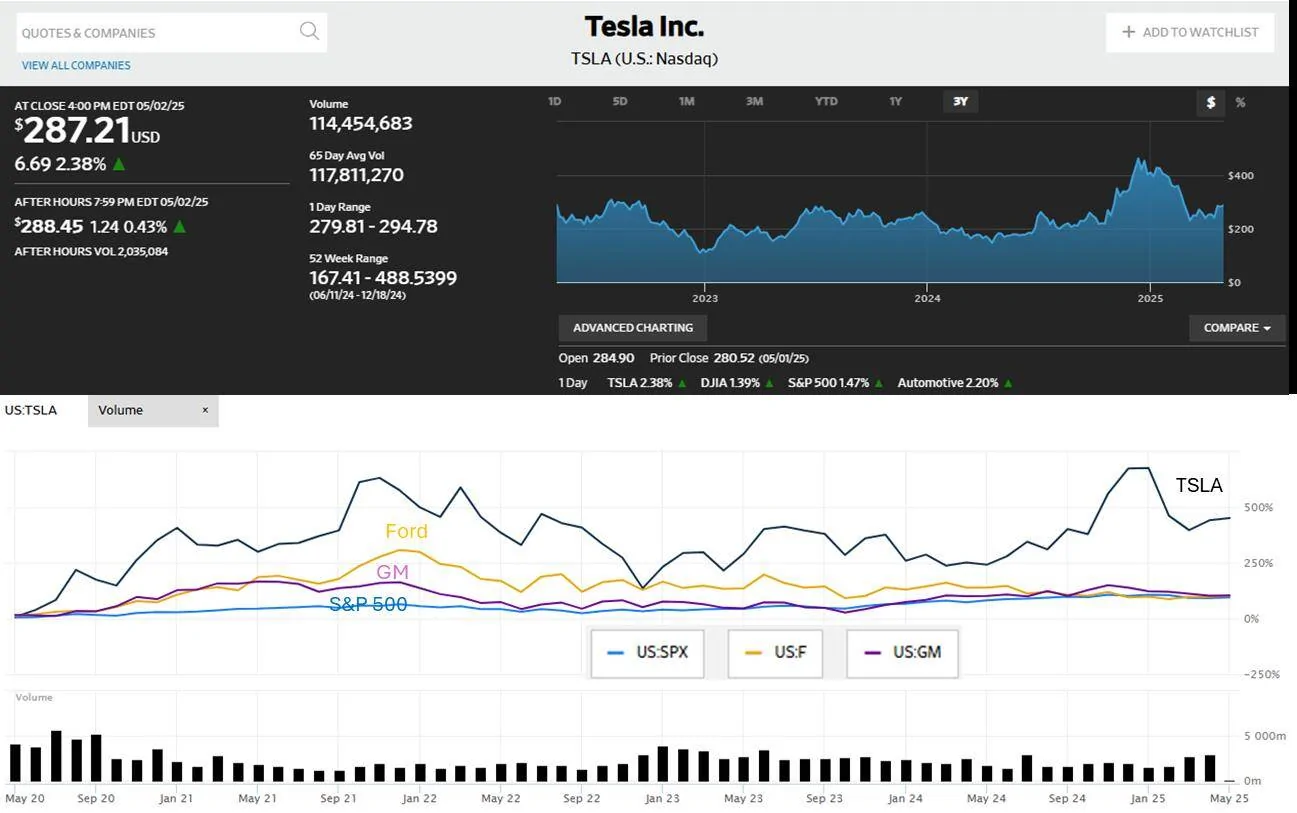Click the after hours price 288.45
Viewport: 1297px width, 813px height.
tap(53, 226)
